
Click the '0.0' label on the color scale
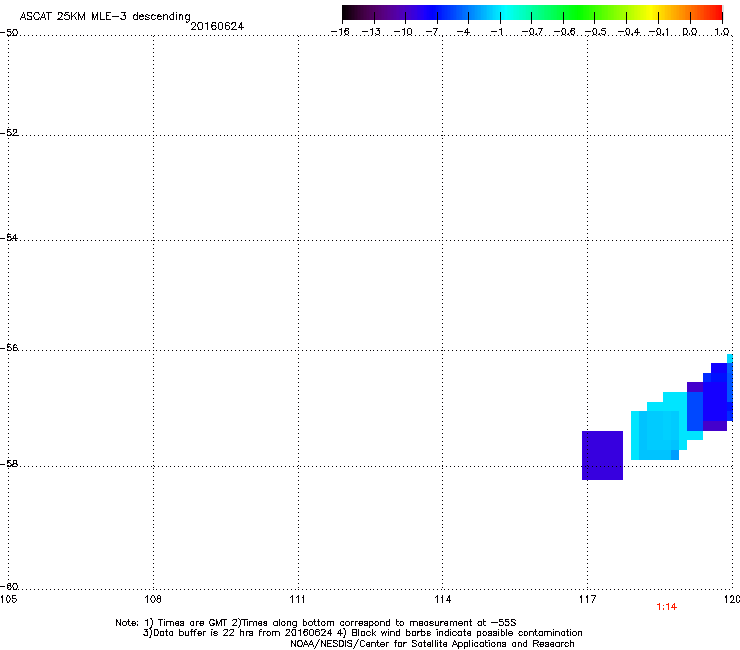click(x=690, y=32)
